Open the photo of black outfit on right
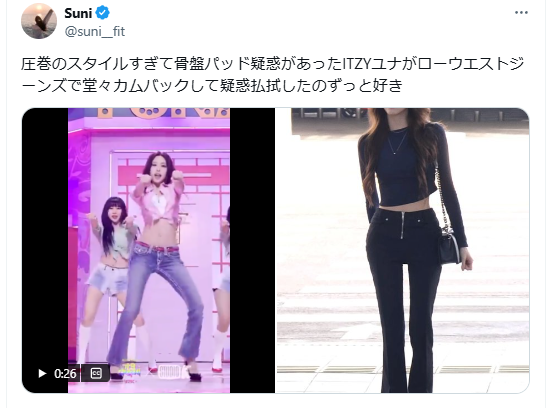The height and width of the screenshot is (408, 560). click(403, 250)
